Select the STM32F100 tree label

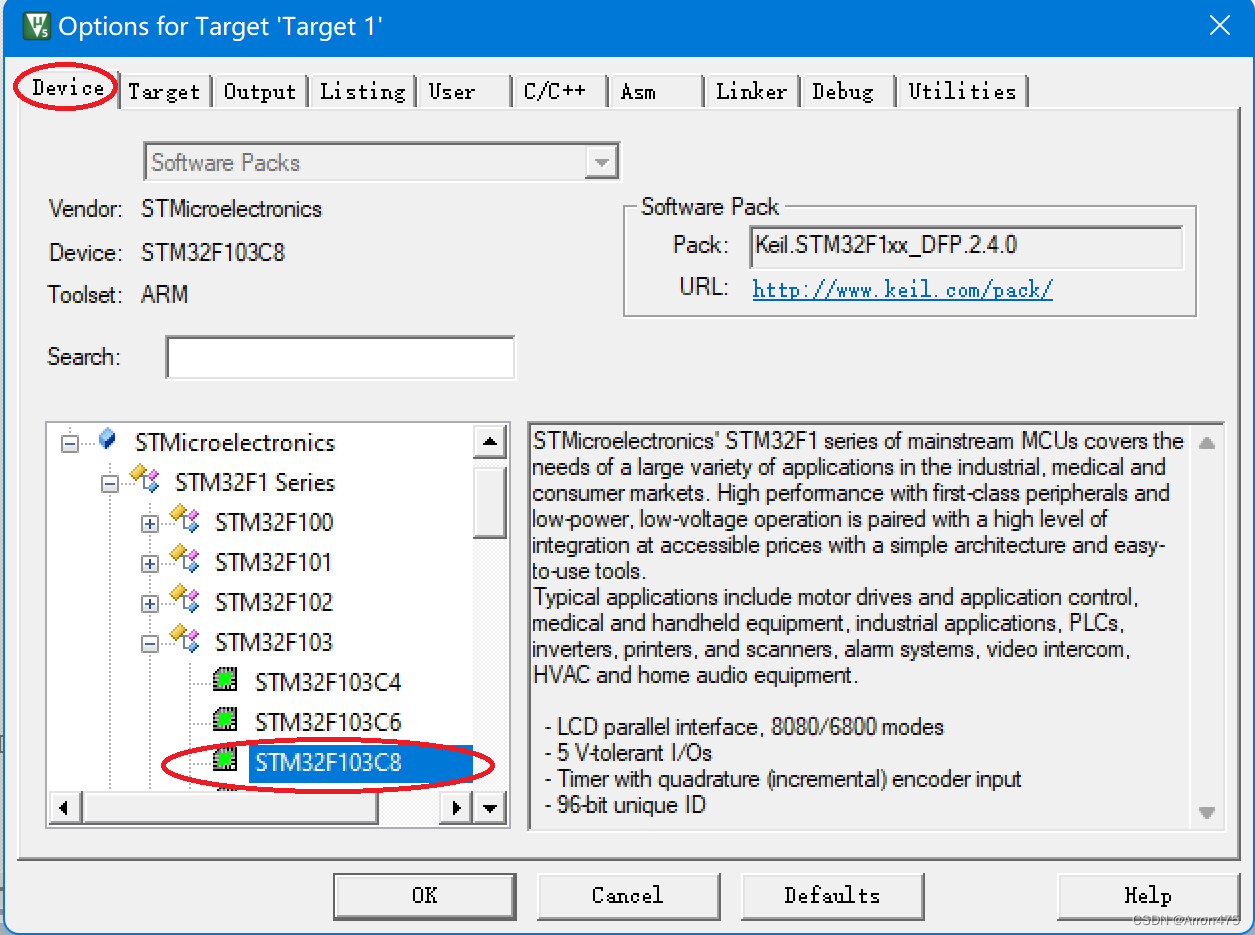tap(274, 523)
